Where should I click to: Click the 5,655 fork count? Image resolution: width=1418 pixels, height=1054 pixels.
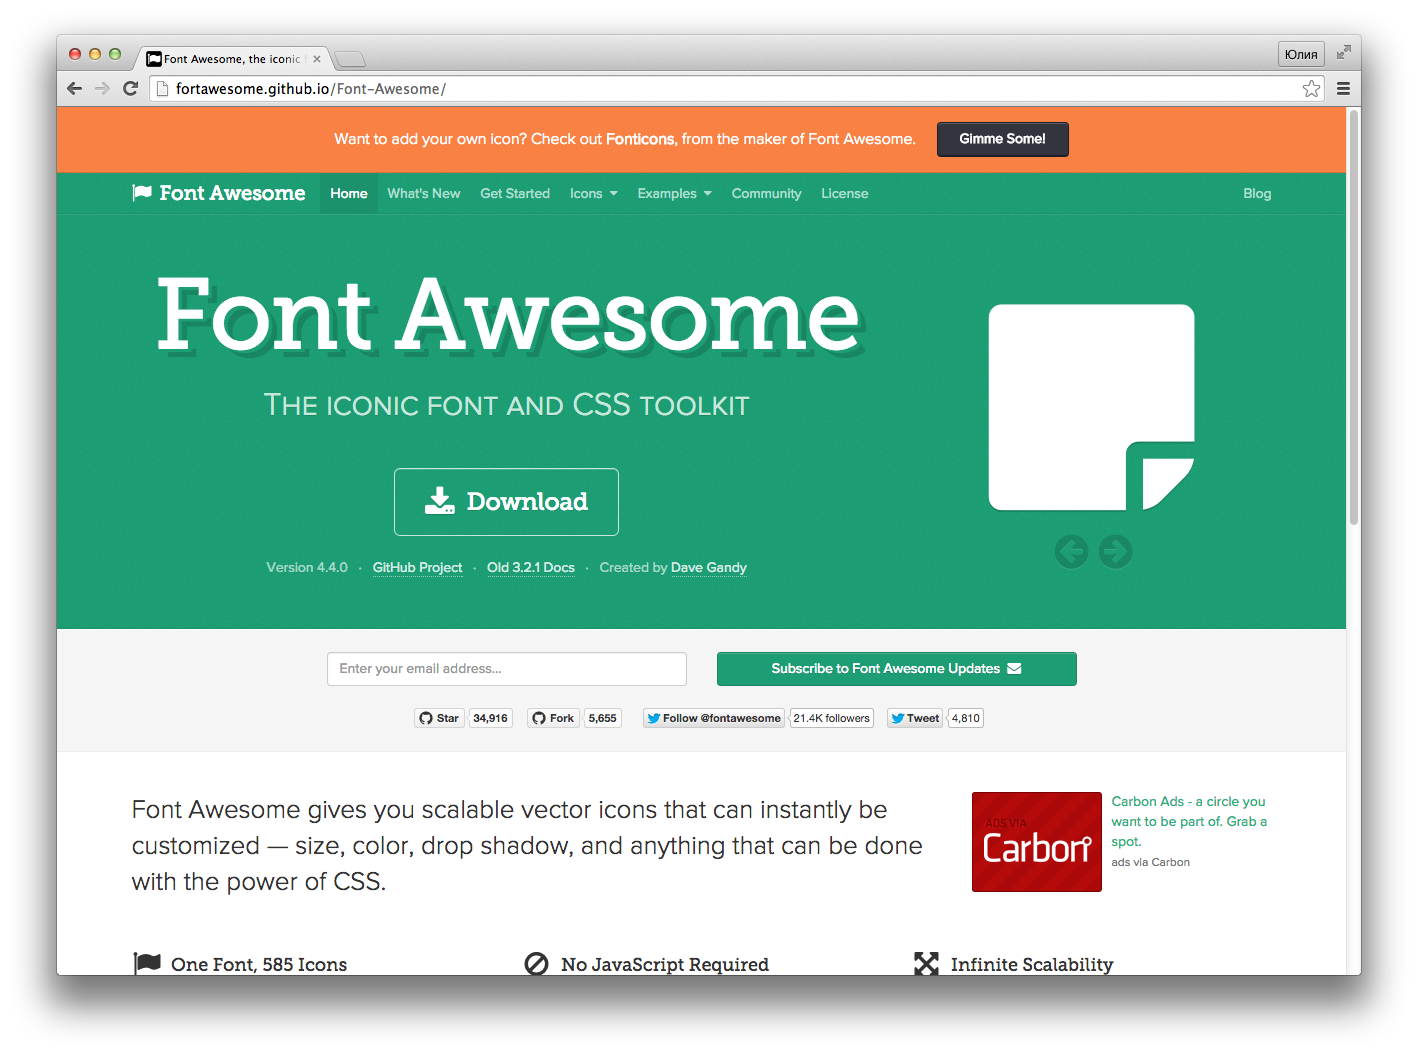tap(602, 718)
